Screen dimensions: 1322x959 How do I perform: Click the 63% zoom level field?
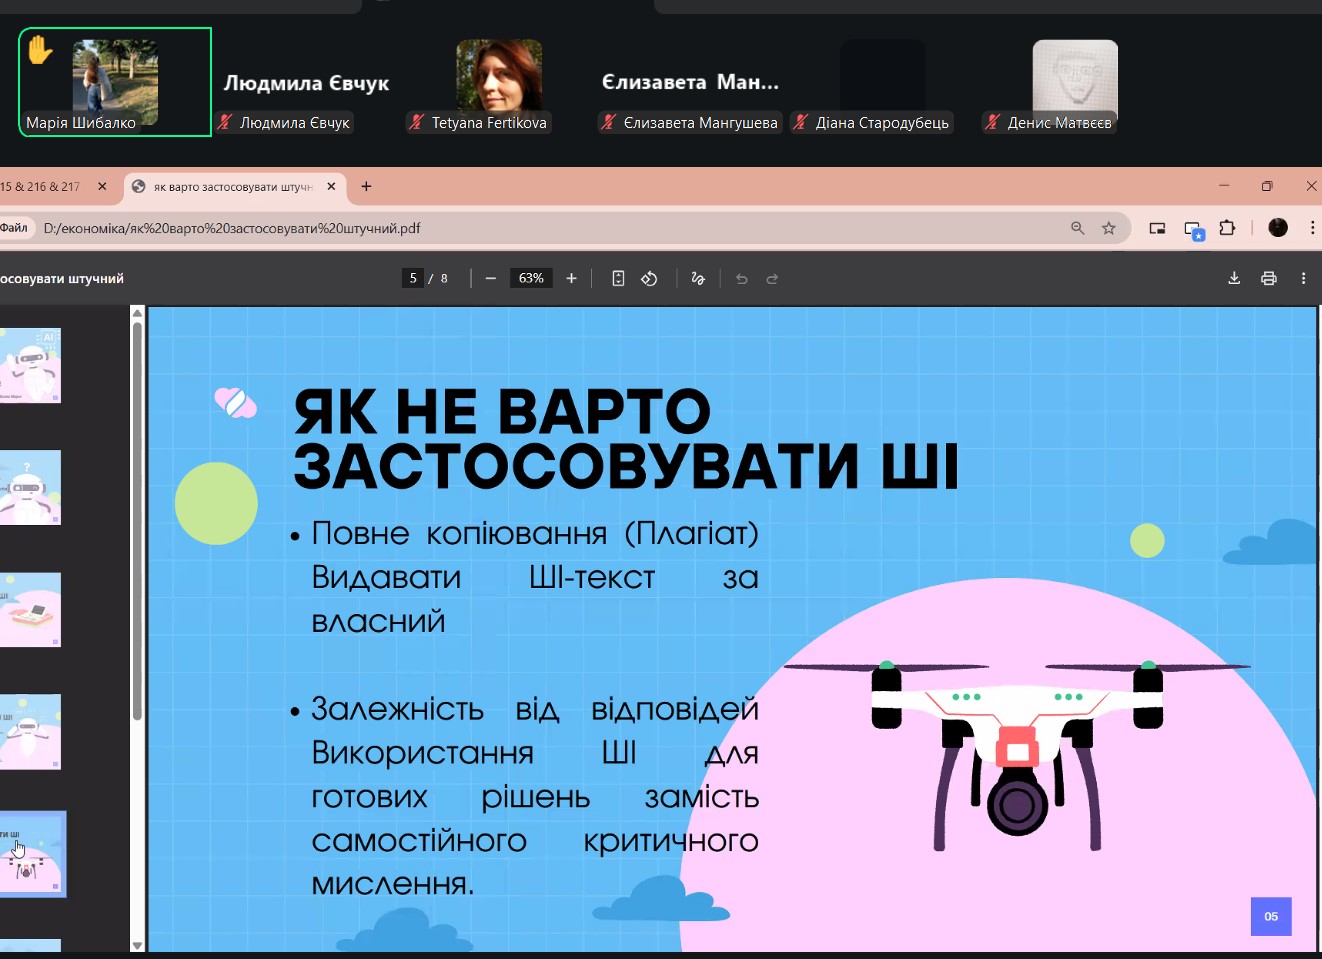531,279
